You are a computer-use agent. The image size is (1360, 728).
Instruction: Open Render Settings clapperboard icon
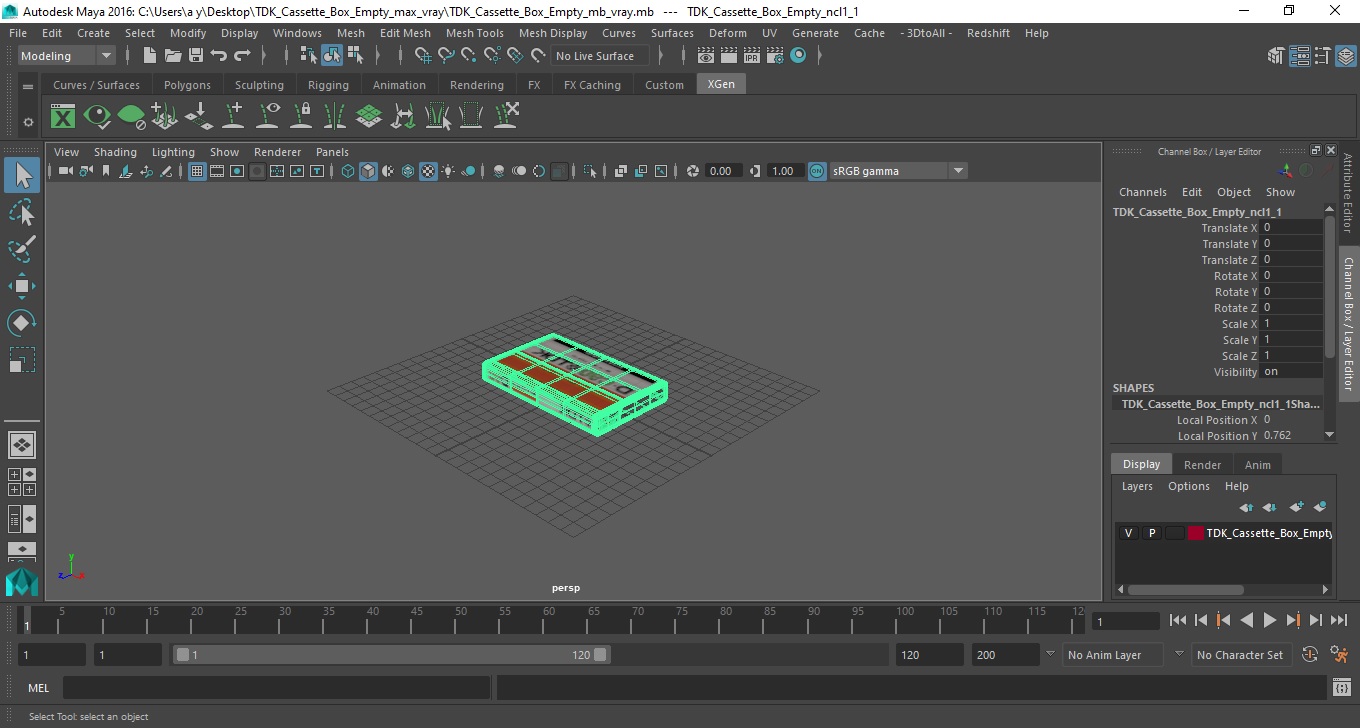point(775,56)
